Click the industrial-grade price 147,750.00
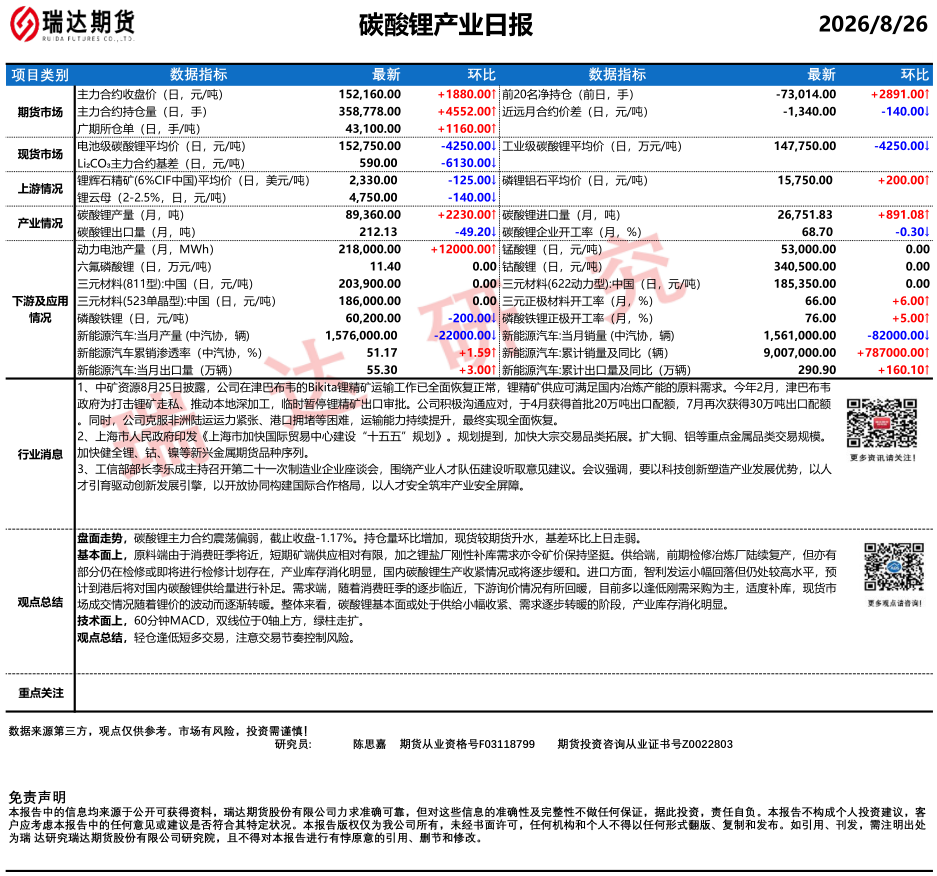937x876 pixels. 805,146
